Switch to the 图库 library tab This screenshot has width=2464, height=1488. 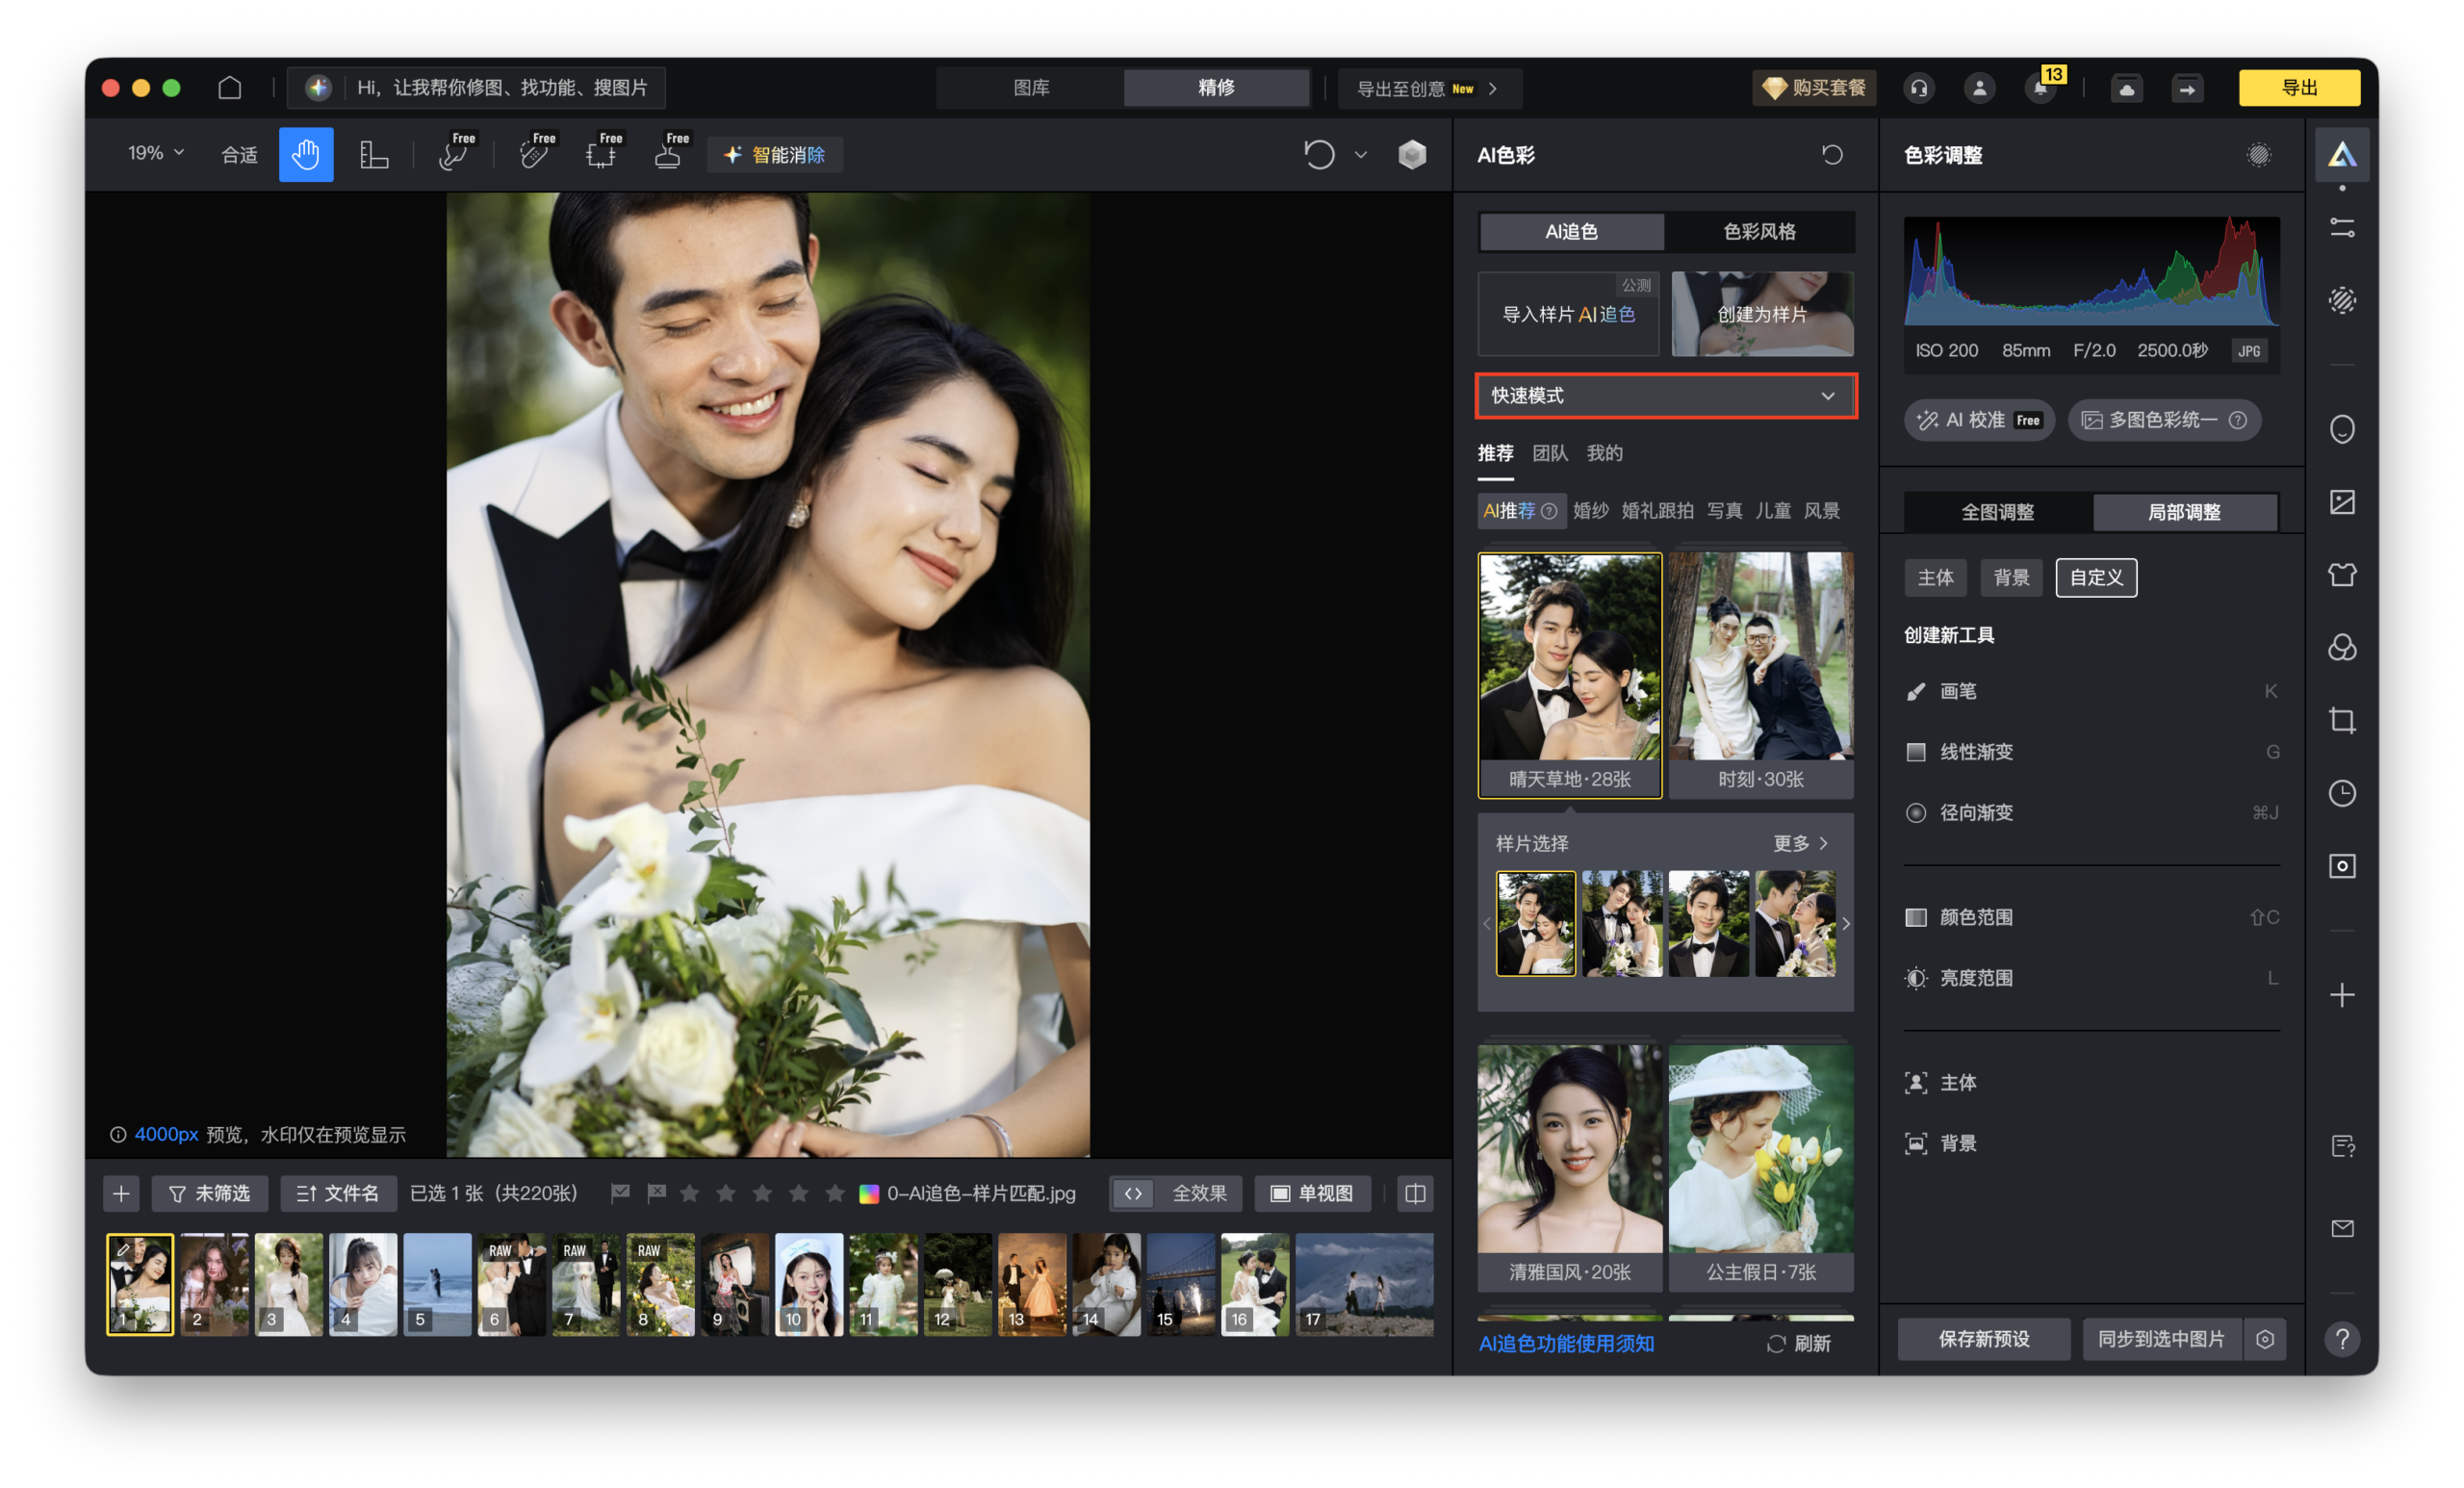1031,88
